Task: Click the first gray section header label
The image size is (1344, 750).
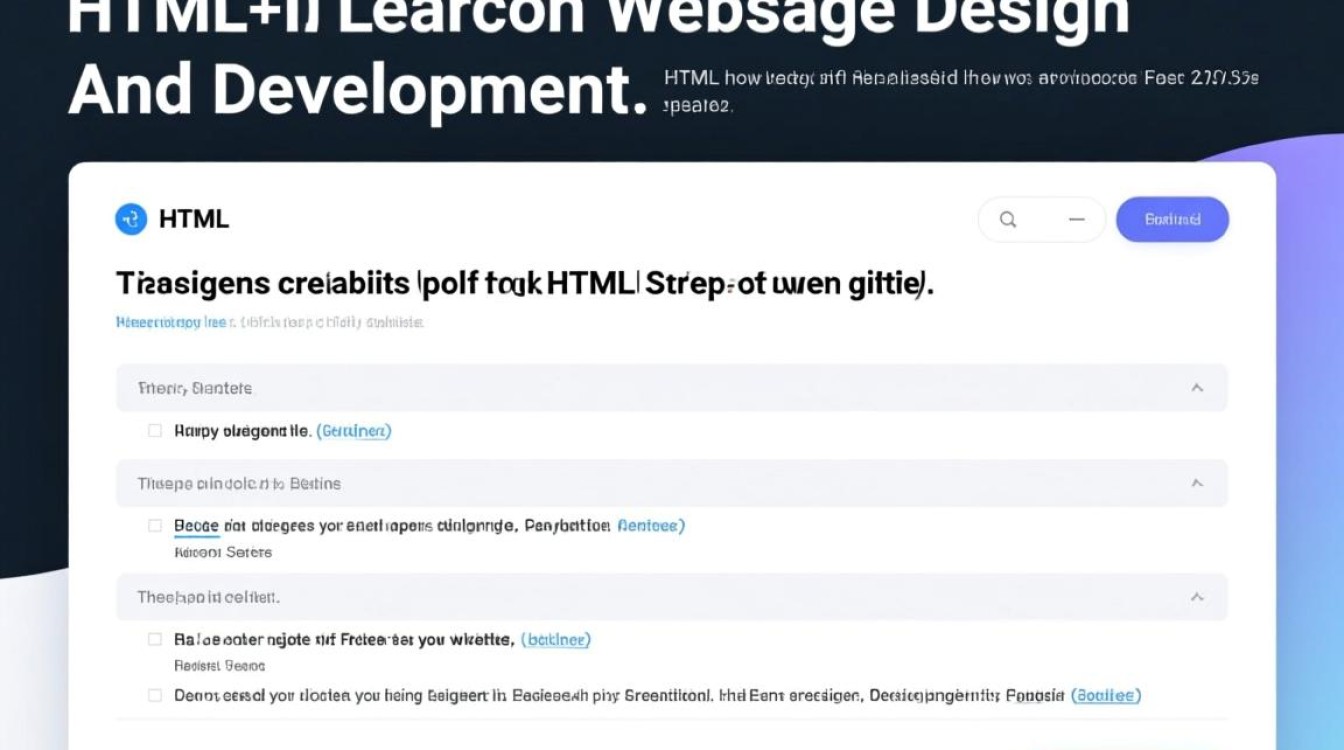Action: [195, 388]
